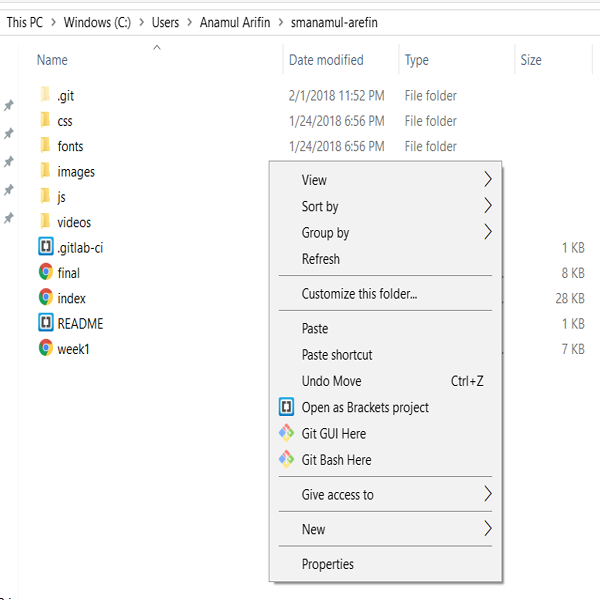
Task: Expand the View submenu arrow
Action: (488, 180)
